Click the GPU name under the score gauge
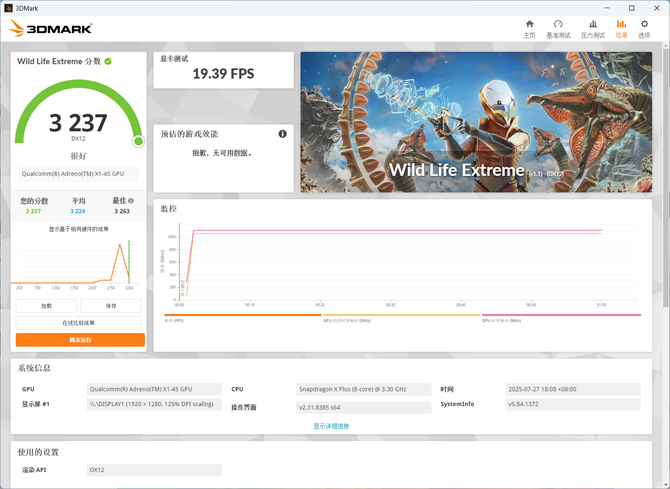The width and height of the screenshot is (670, 489). click(79, 174)
